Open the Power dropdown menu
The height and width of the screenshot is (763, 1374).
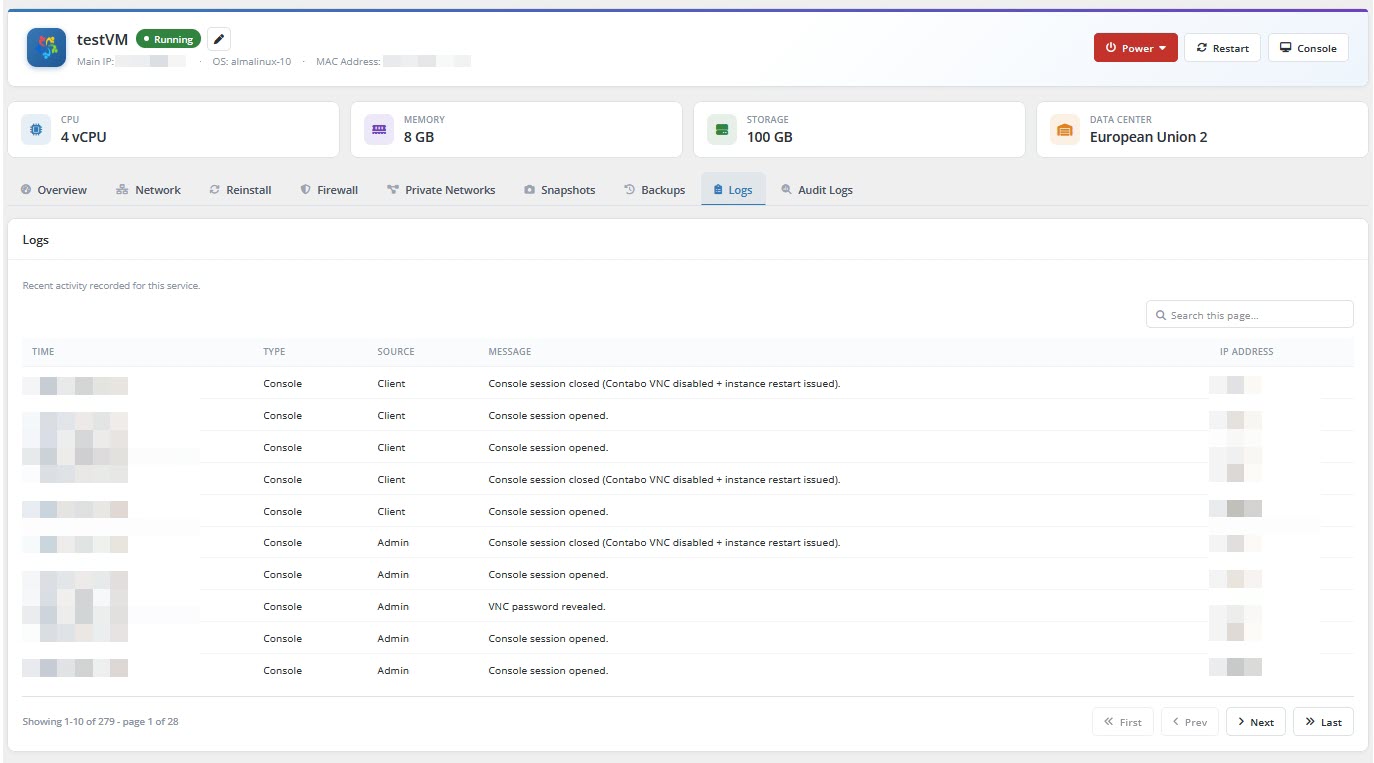tap(1136, 48)
